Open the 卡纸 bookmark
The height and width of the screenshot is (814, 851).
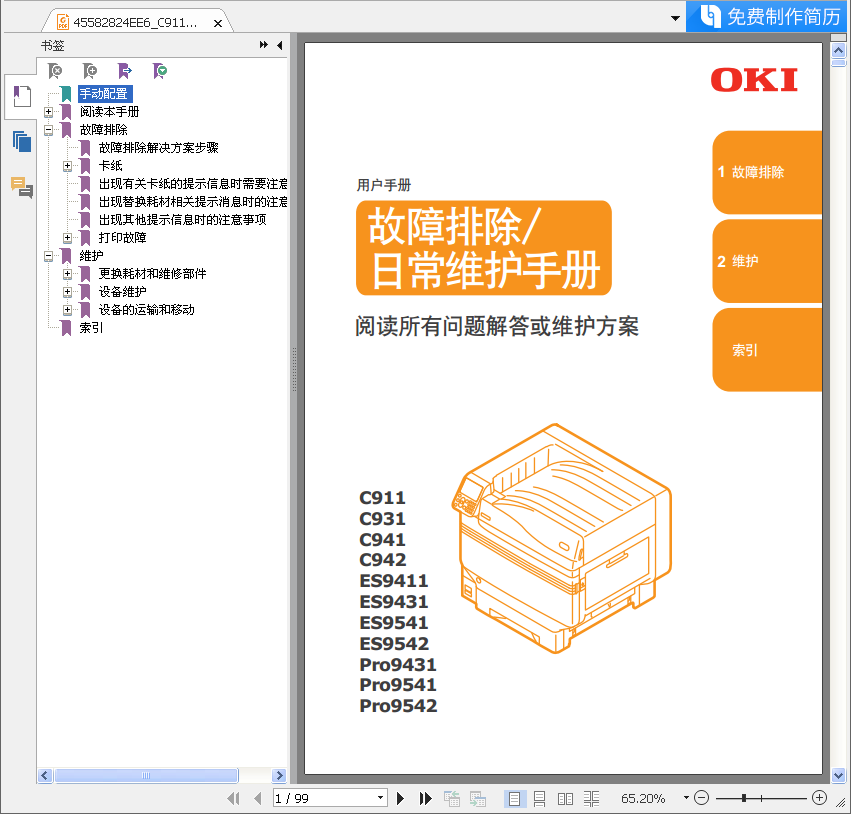pos(111,166)
